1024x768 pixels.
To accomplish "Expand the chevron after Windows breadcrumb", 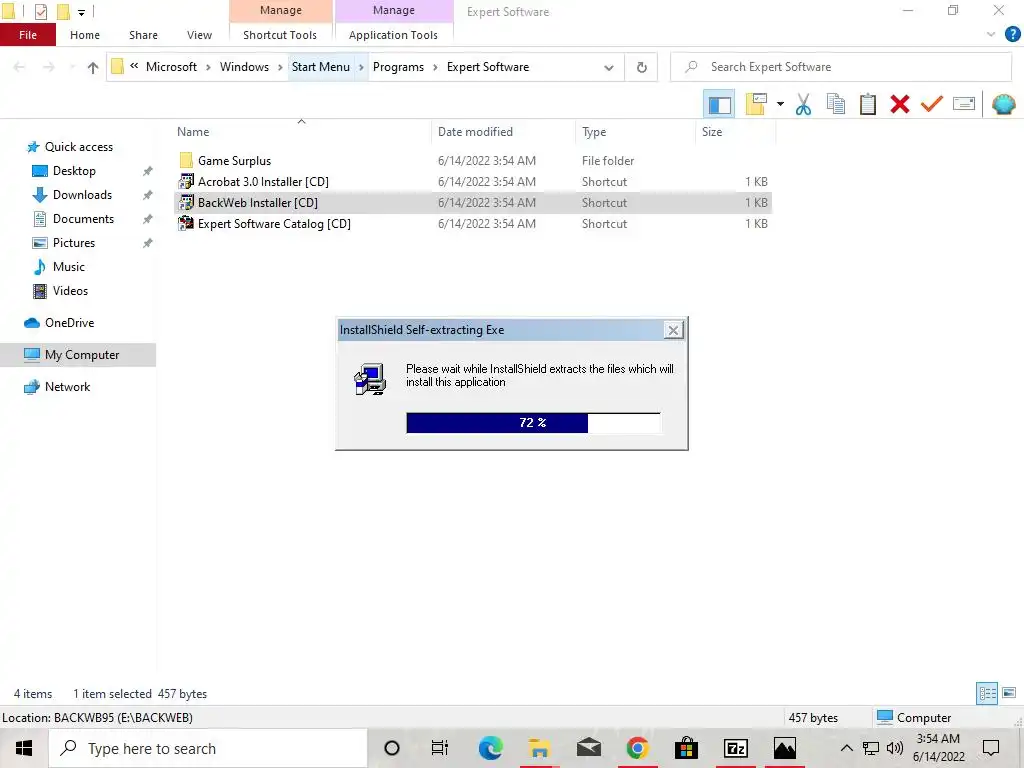I will pyautogui.click(x=280, y=67).
